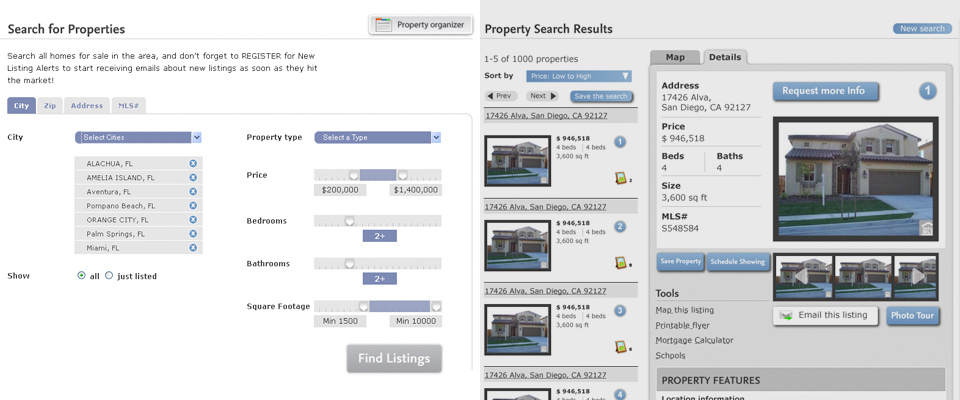
Task: Open house thumbnail of listing 3
Action: (x=517, y=330)
